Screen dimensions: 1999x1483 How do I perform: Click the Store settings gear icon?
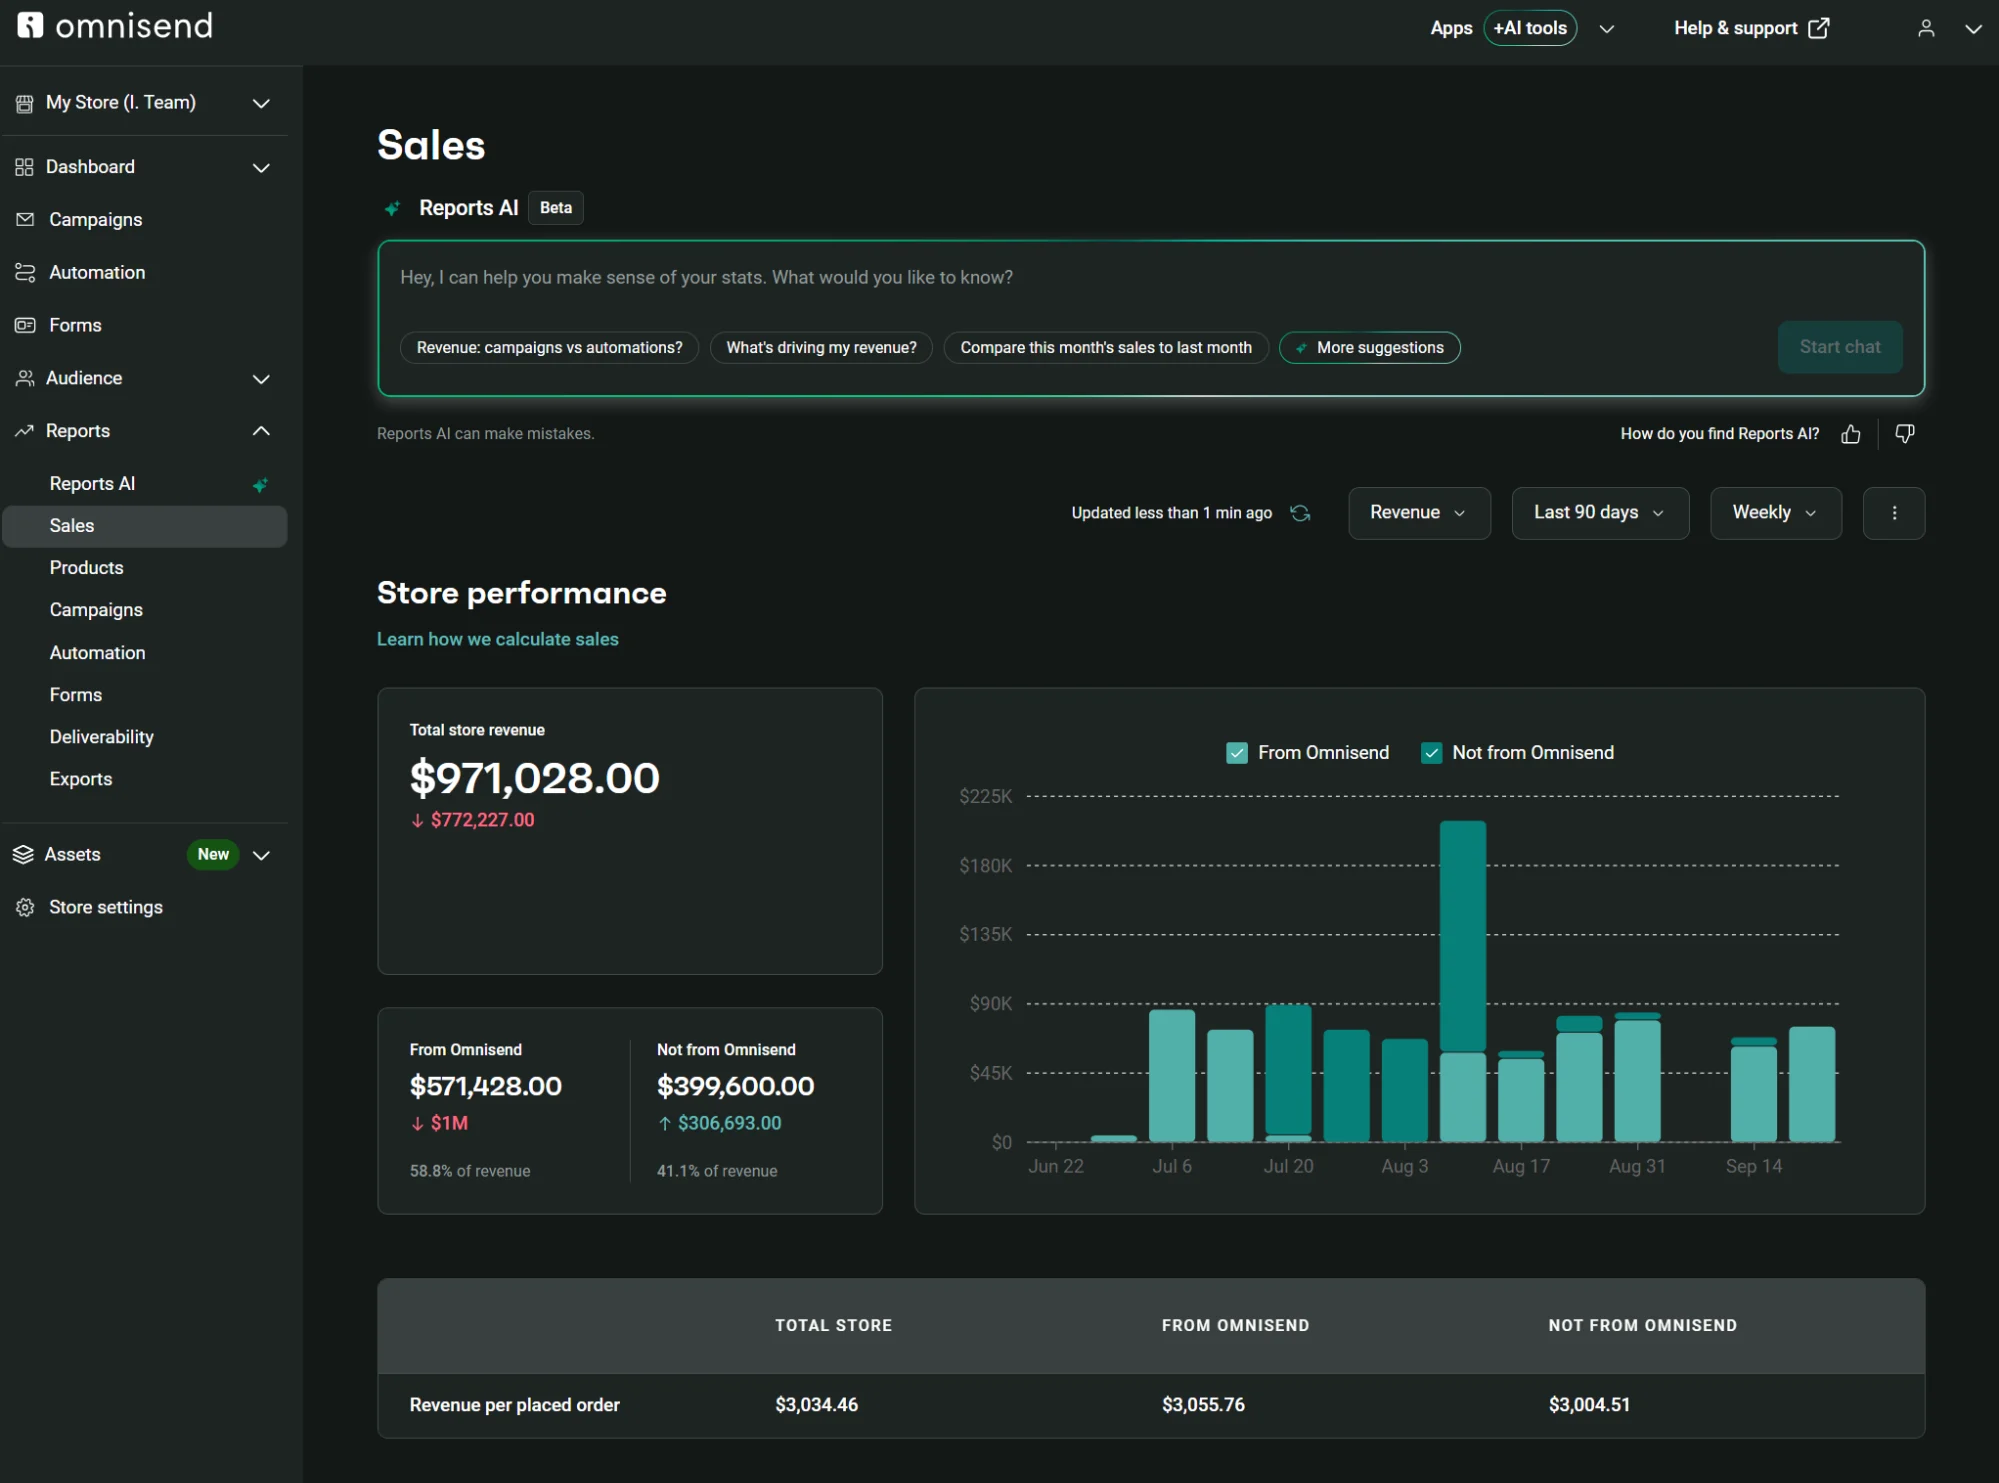coord(25,907)
